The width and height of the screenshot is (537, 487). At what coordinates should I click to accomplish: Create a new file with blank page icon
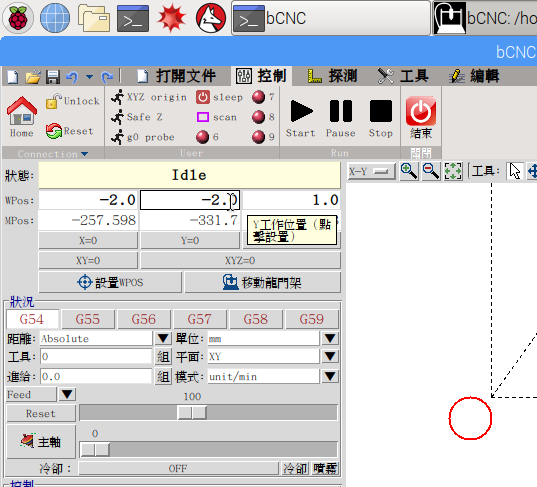(x=13, y=76)
